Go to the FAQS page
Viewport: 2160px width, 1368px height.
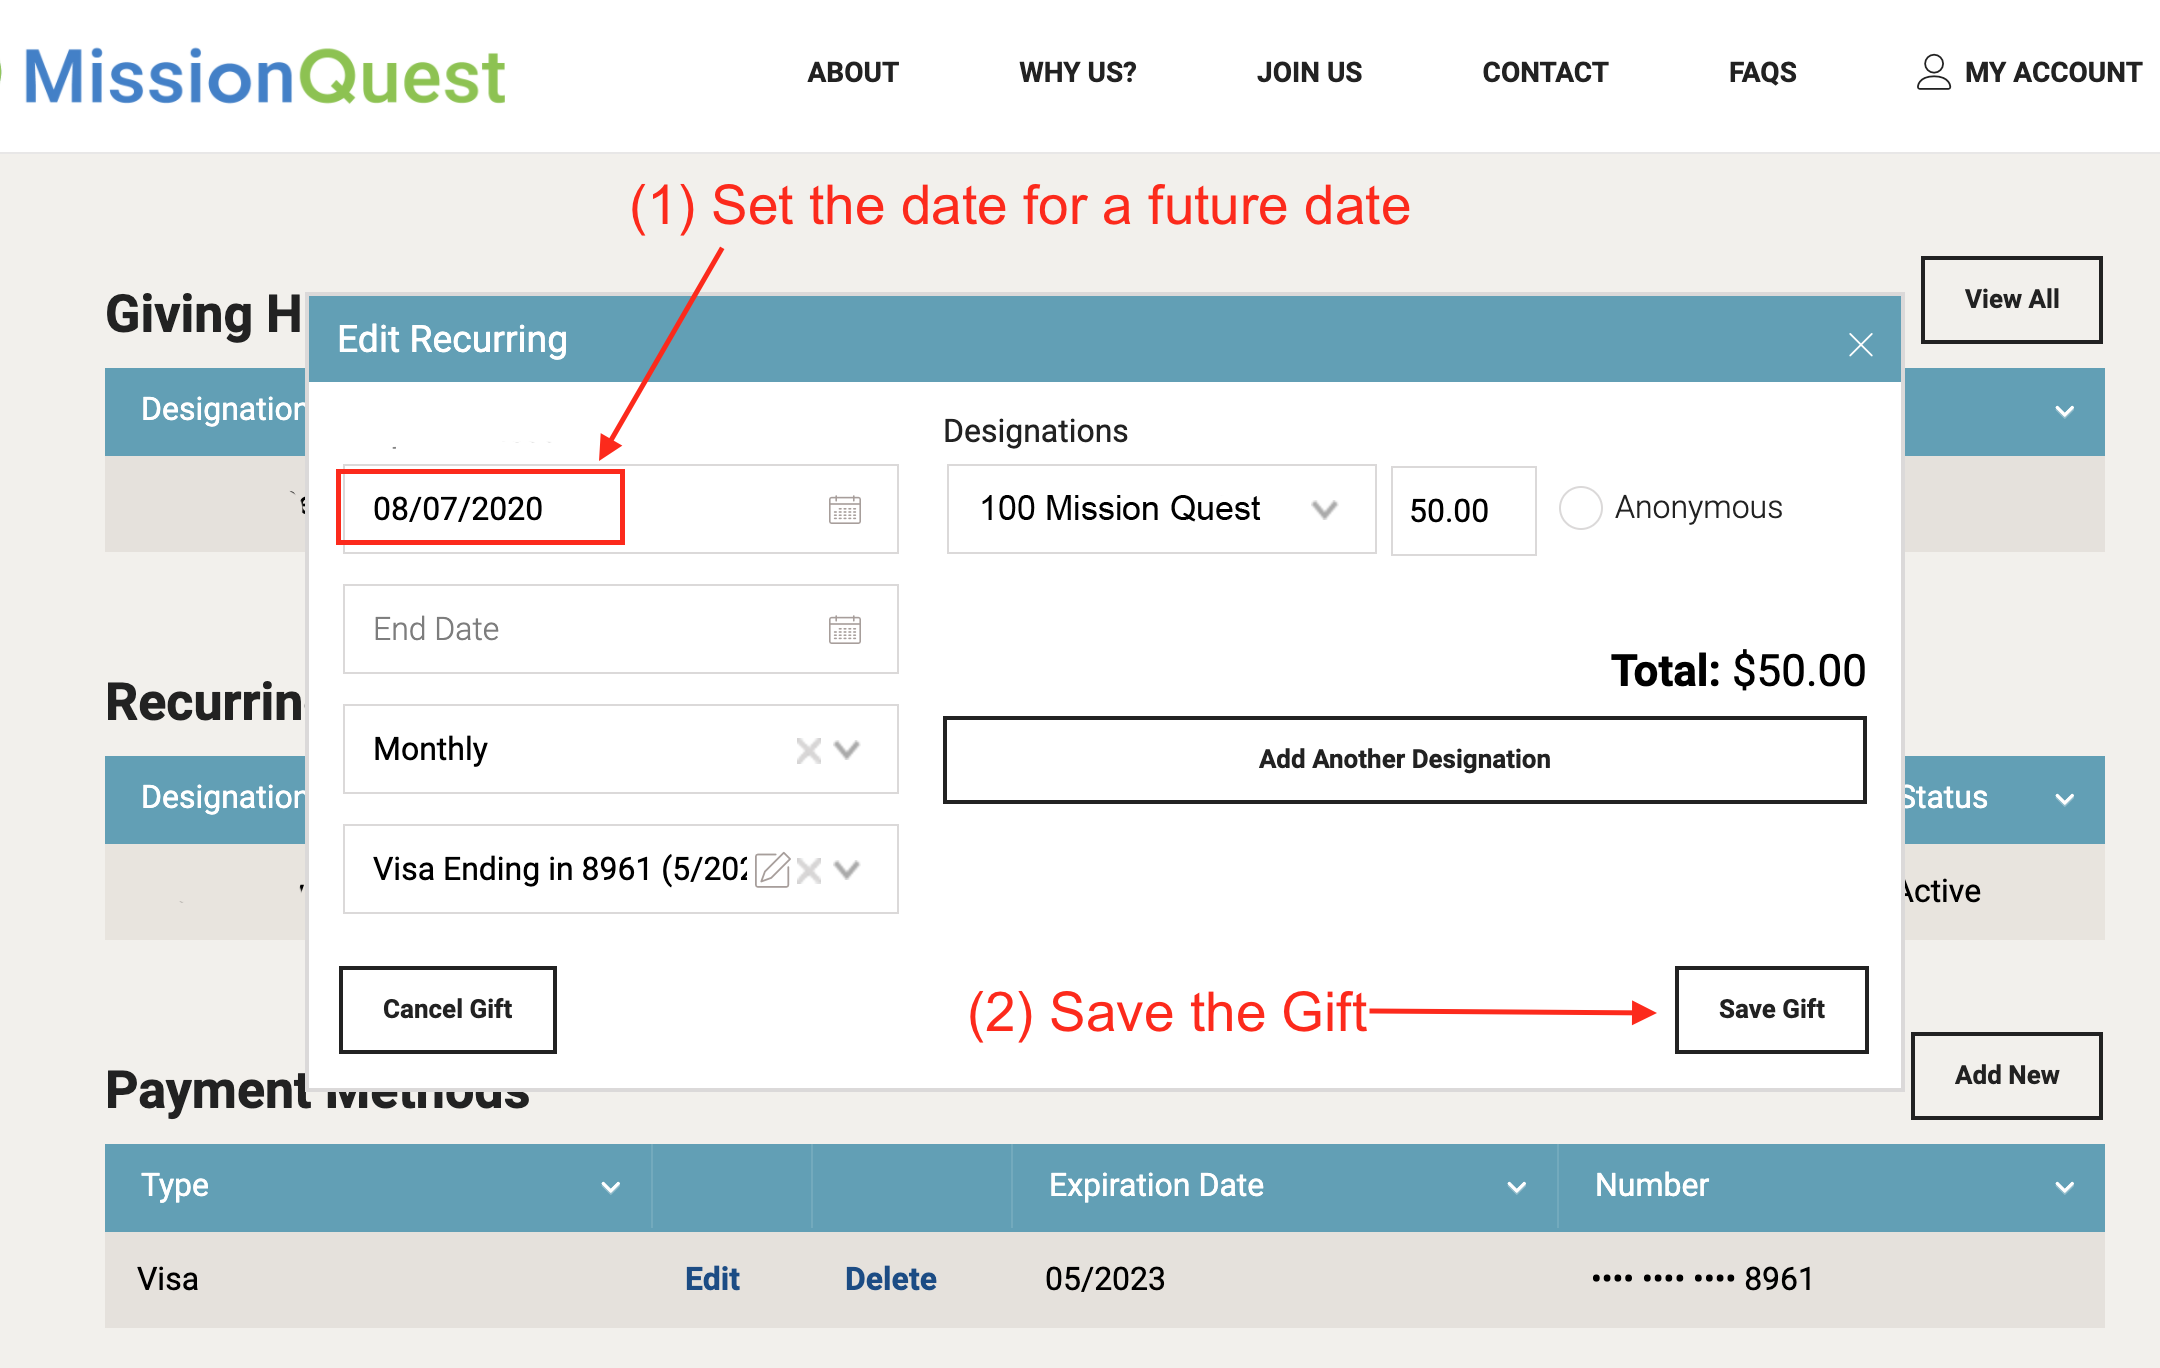1762,72
